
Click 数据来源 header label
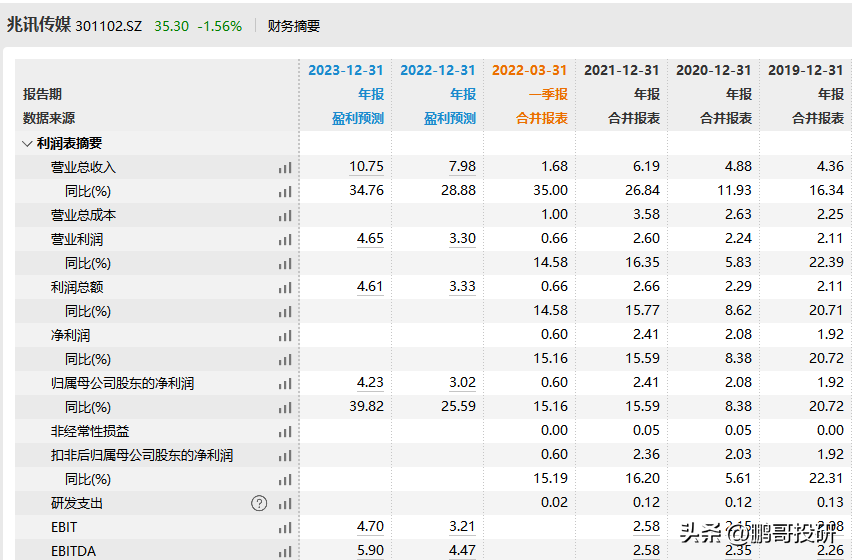(x=49, y=118)
